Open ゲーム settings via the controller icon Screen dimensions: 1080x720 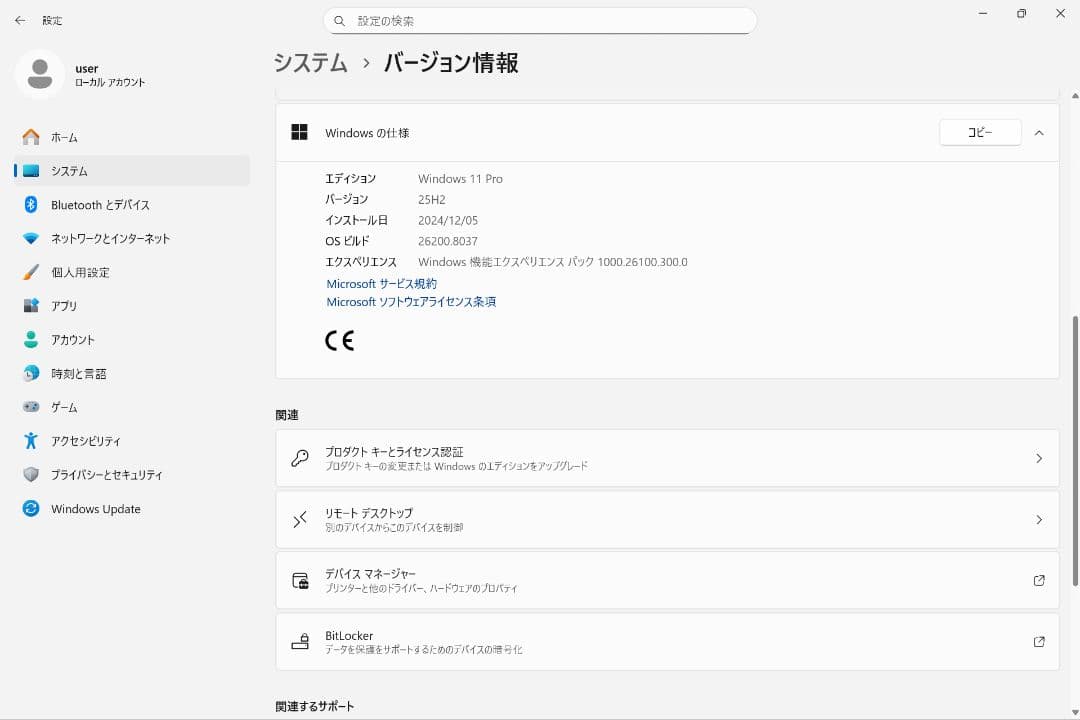31,407
